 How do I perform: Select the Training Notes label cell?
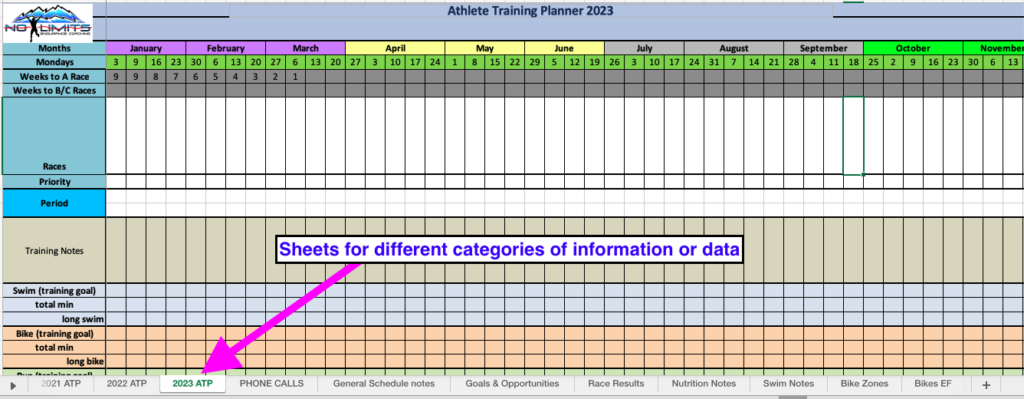[54, 250]
